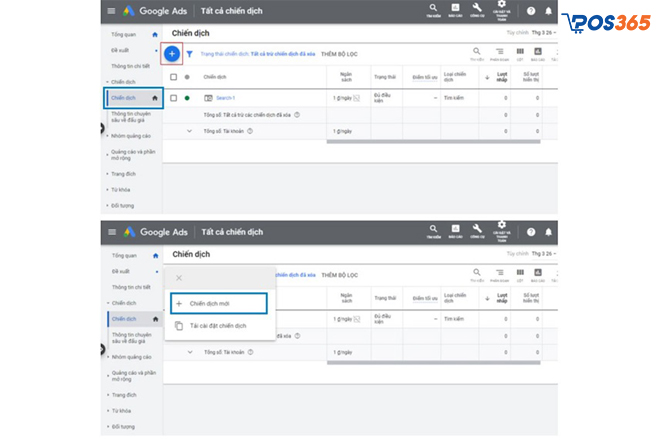The image size is (660, 440).
Task: Open Thông tin chuyên sâu về đấu giá, upper
Action: tap(131, 117)
